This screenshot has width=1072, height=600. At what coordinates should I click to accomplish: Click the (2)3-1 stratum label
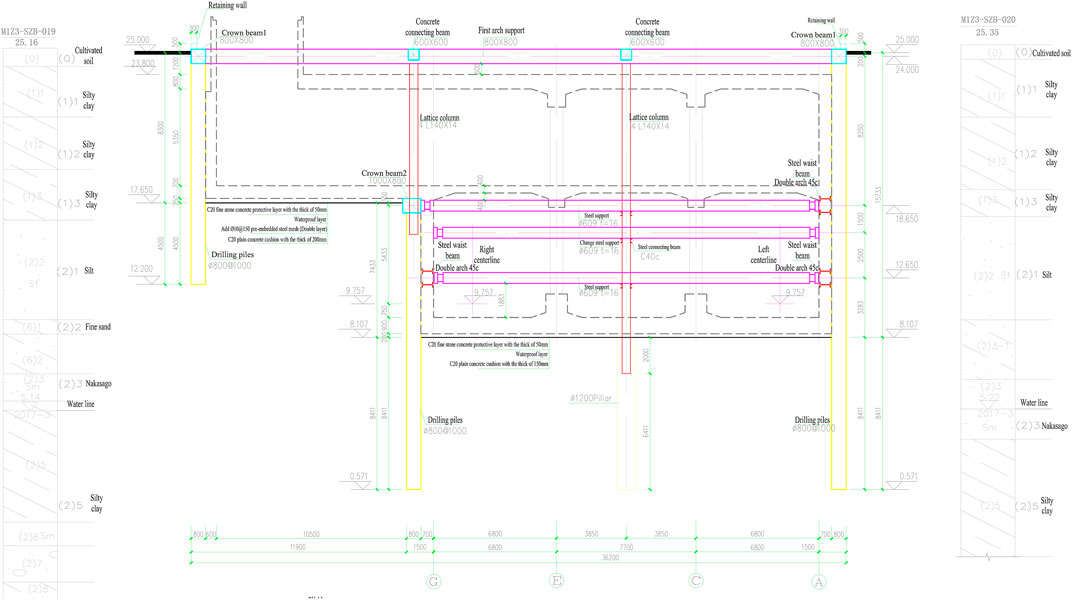993,346
